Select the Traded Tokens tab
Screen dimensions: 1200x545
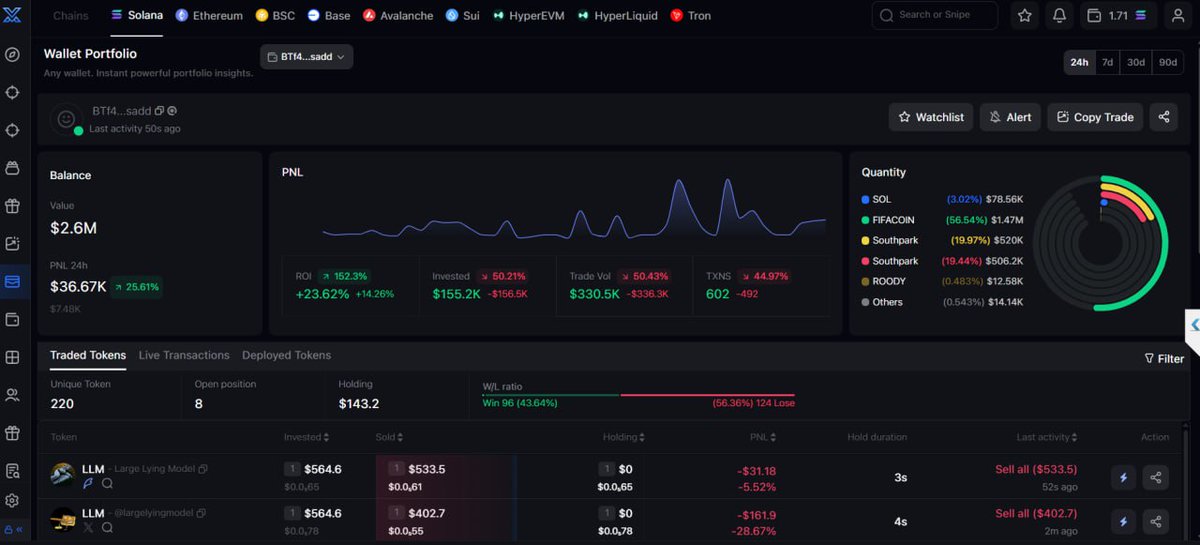point(88,355)
